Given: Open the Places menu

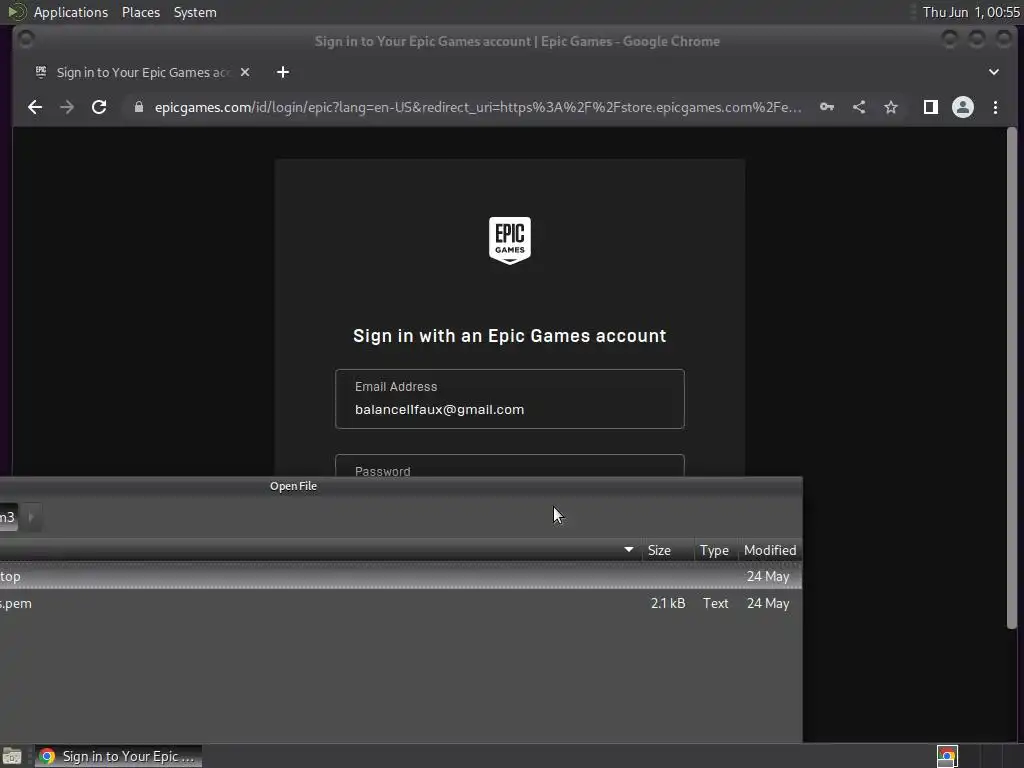Looking at the screenshot, I should (140, 12).
